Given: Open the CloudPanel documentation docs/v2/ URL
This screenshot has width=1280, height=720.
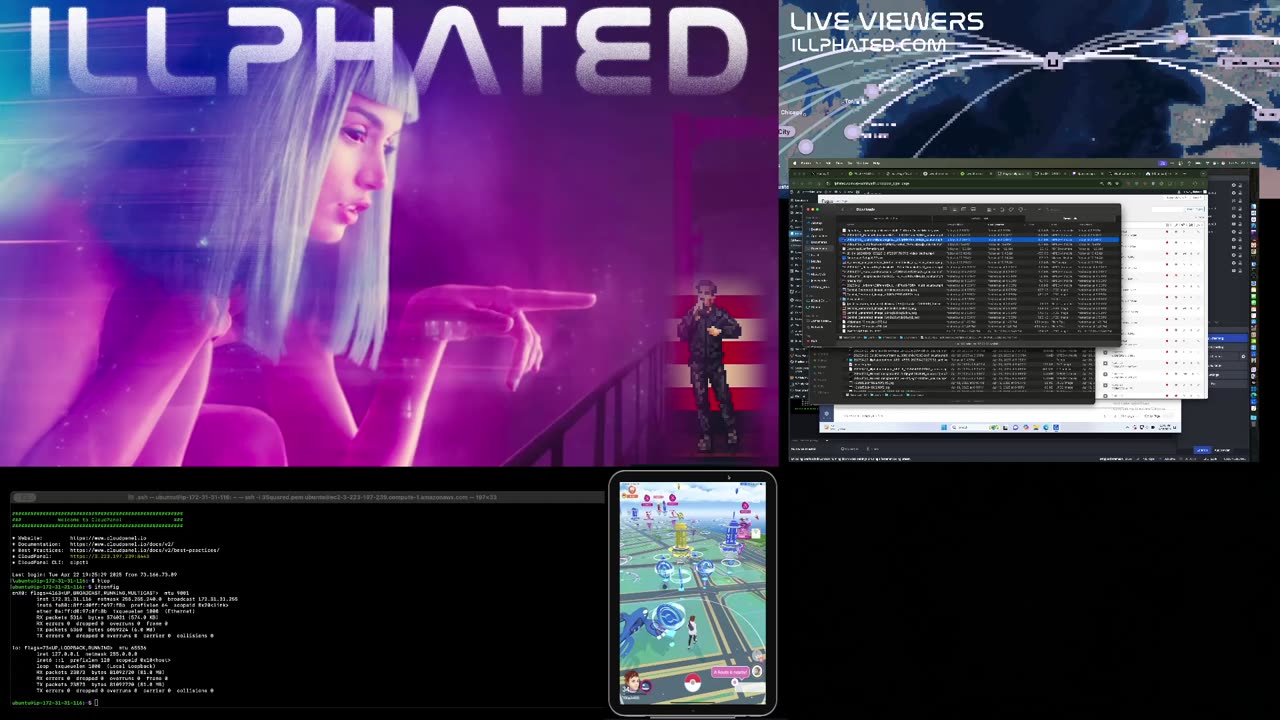Looking at the screenshot, I should 122,544.
